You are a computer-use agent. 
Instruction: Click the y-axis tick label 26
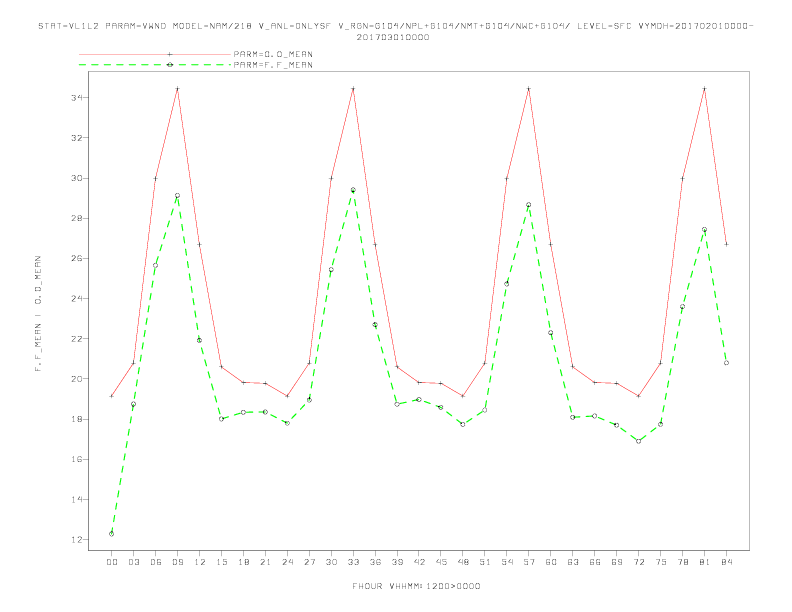[x=77, y=259]
